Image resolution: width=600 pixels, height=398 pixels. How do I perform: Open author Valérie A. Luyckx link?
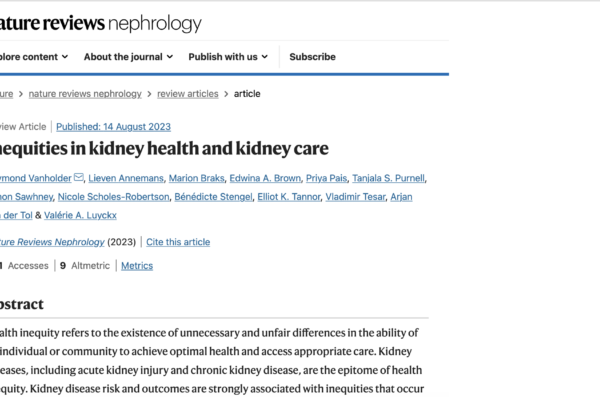point(80,215)
